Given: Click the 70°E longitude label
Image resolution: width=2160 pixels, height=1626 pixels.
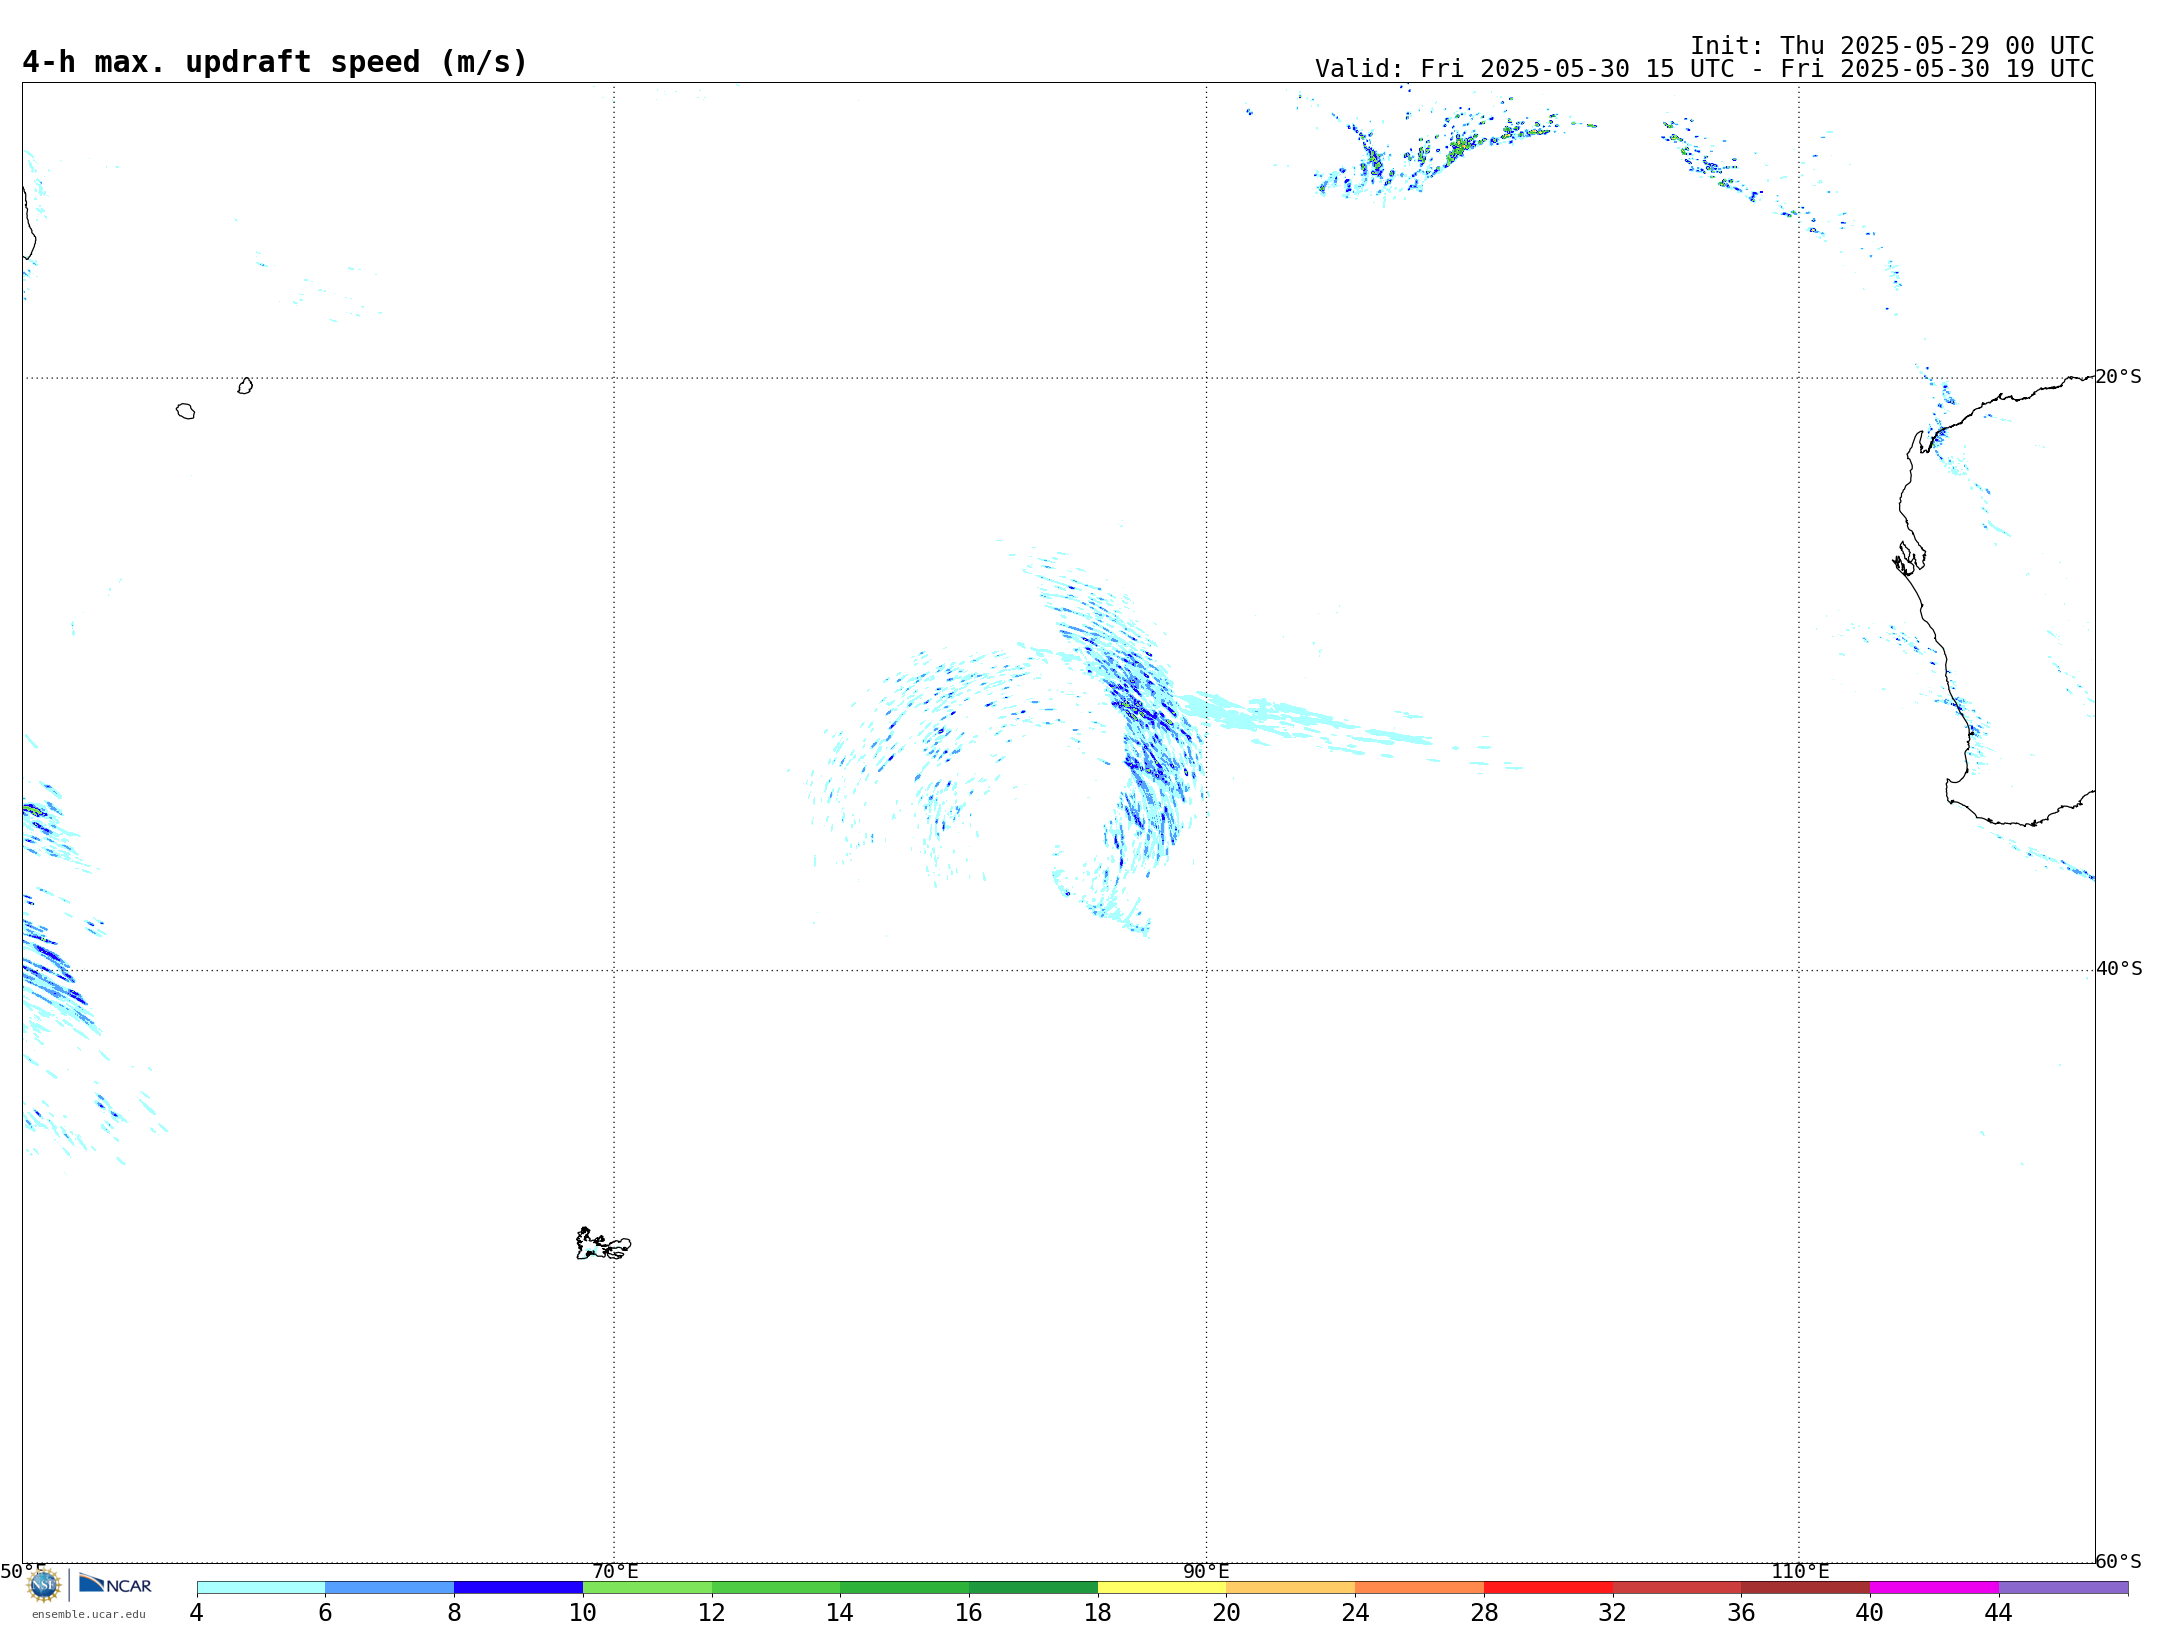Looking at the screenshot, I should tap(615, 1572).
